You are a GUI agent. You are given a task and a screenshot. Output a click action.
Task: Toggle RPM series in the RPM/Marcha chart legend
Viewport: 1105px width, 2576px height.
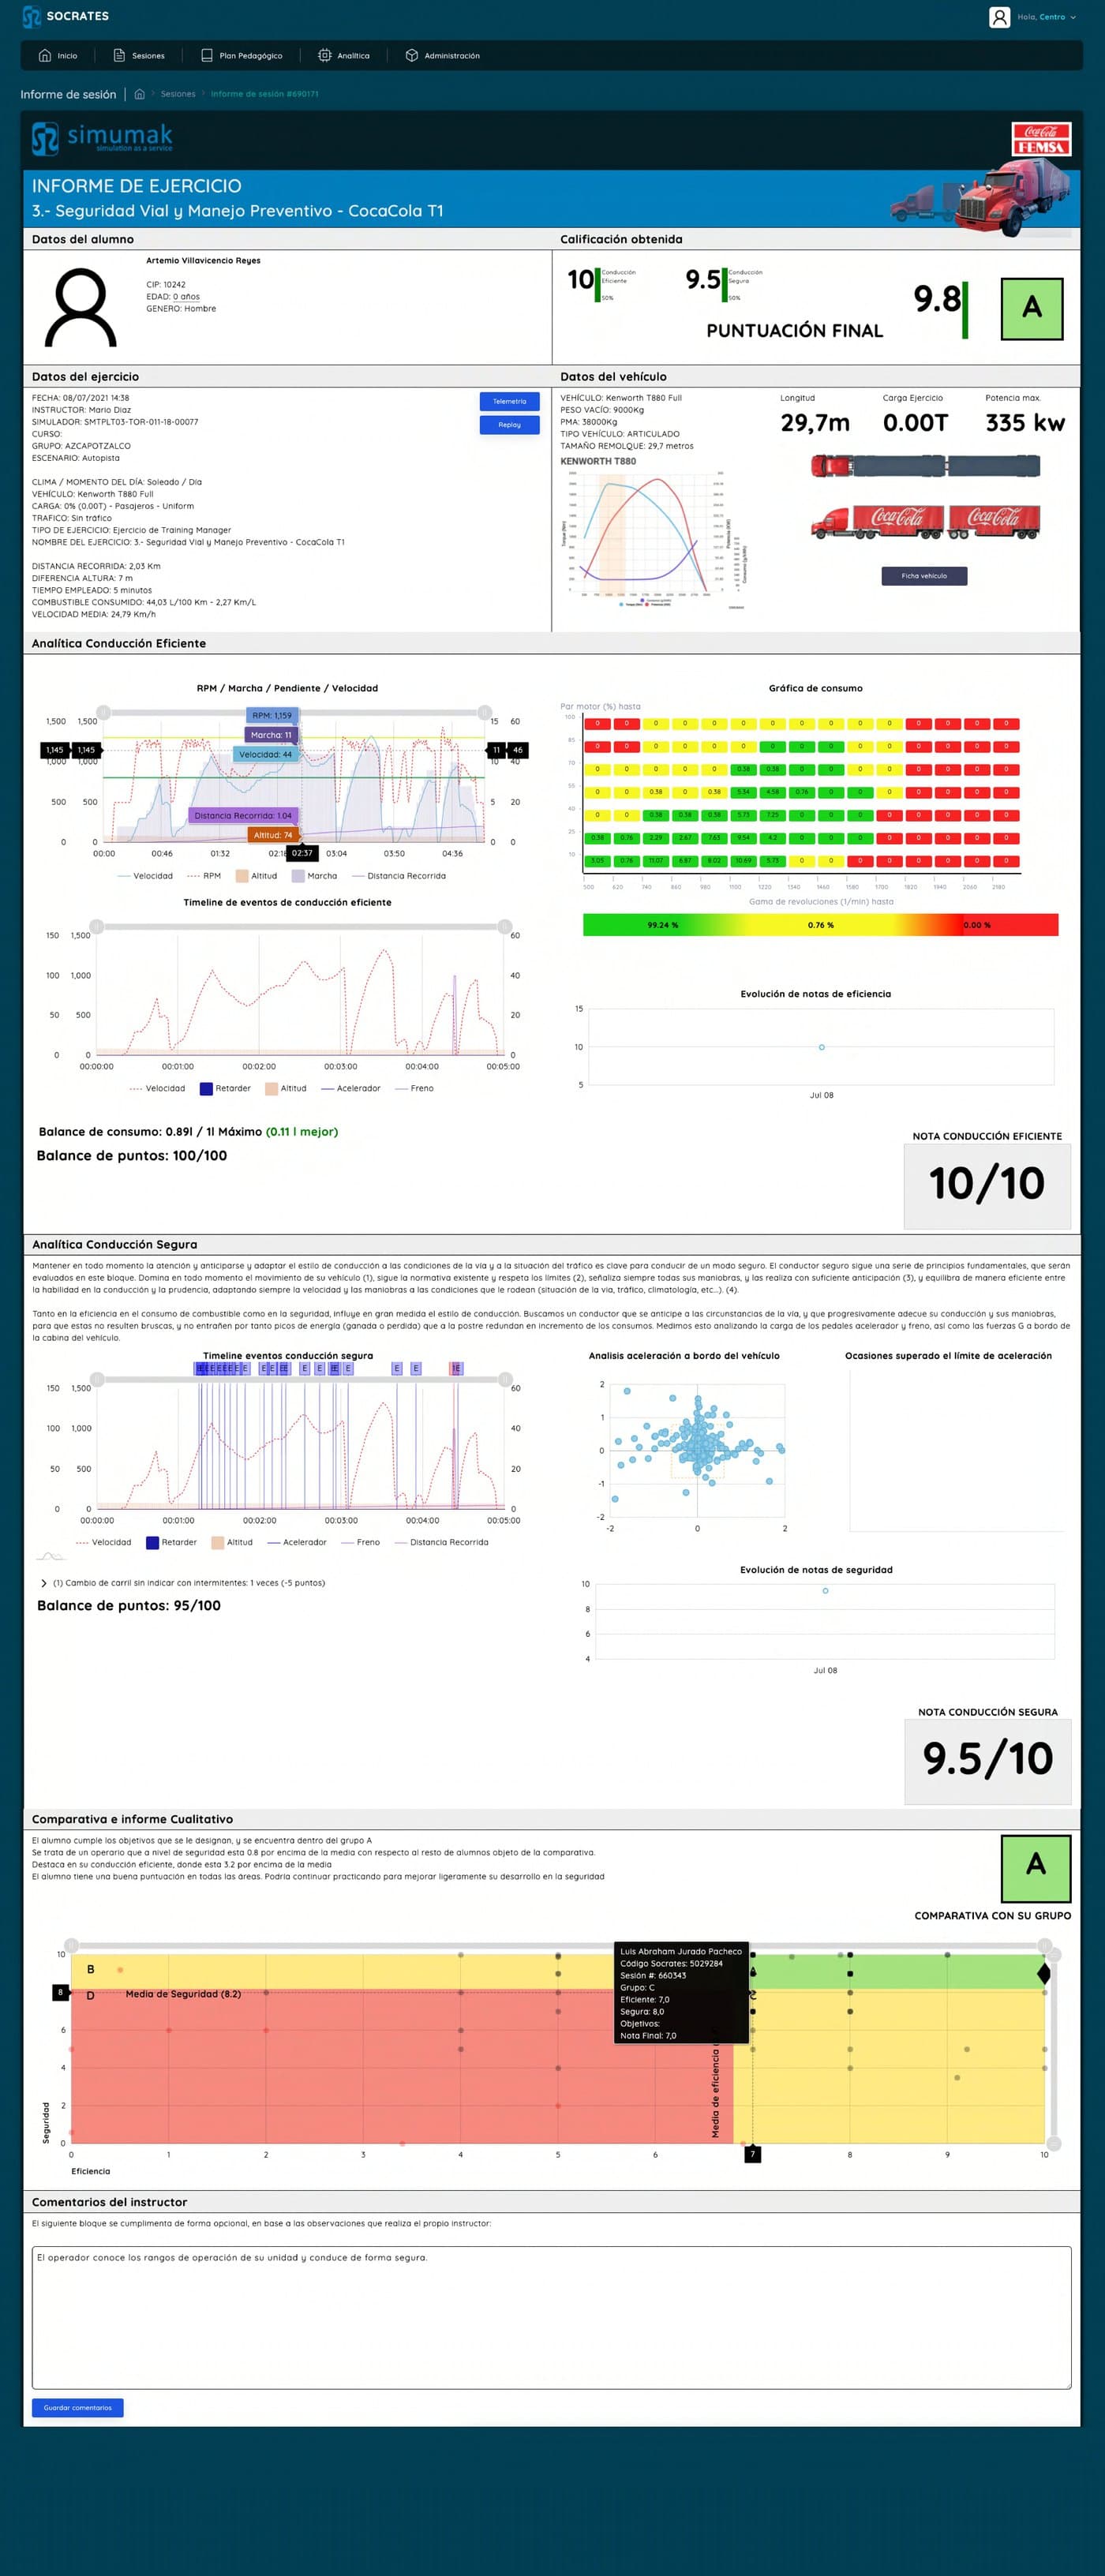click(x=204, y=876)
